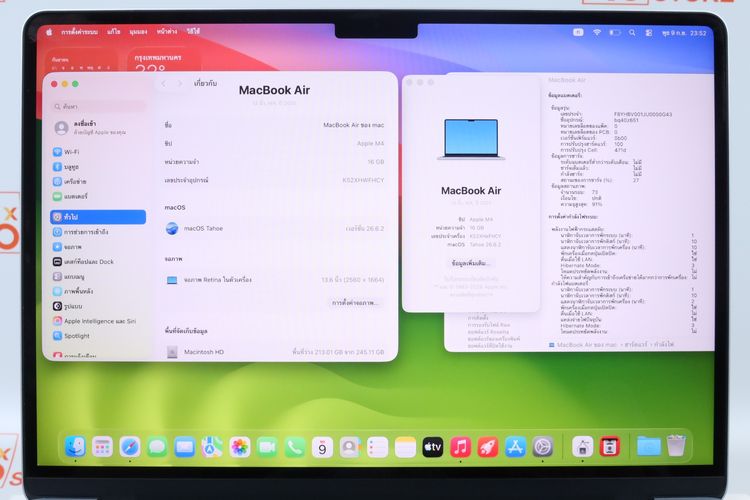The width and height of the screenshot is (750, 500).
Task: Select Wallpaper (ภาพพื้นหลัง) in sidebar
Action: click(98, 291)
